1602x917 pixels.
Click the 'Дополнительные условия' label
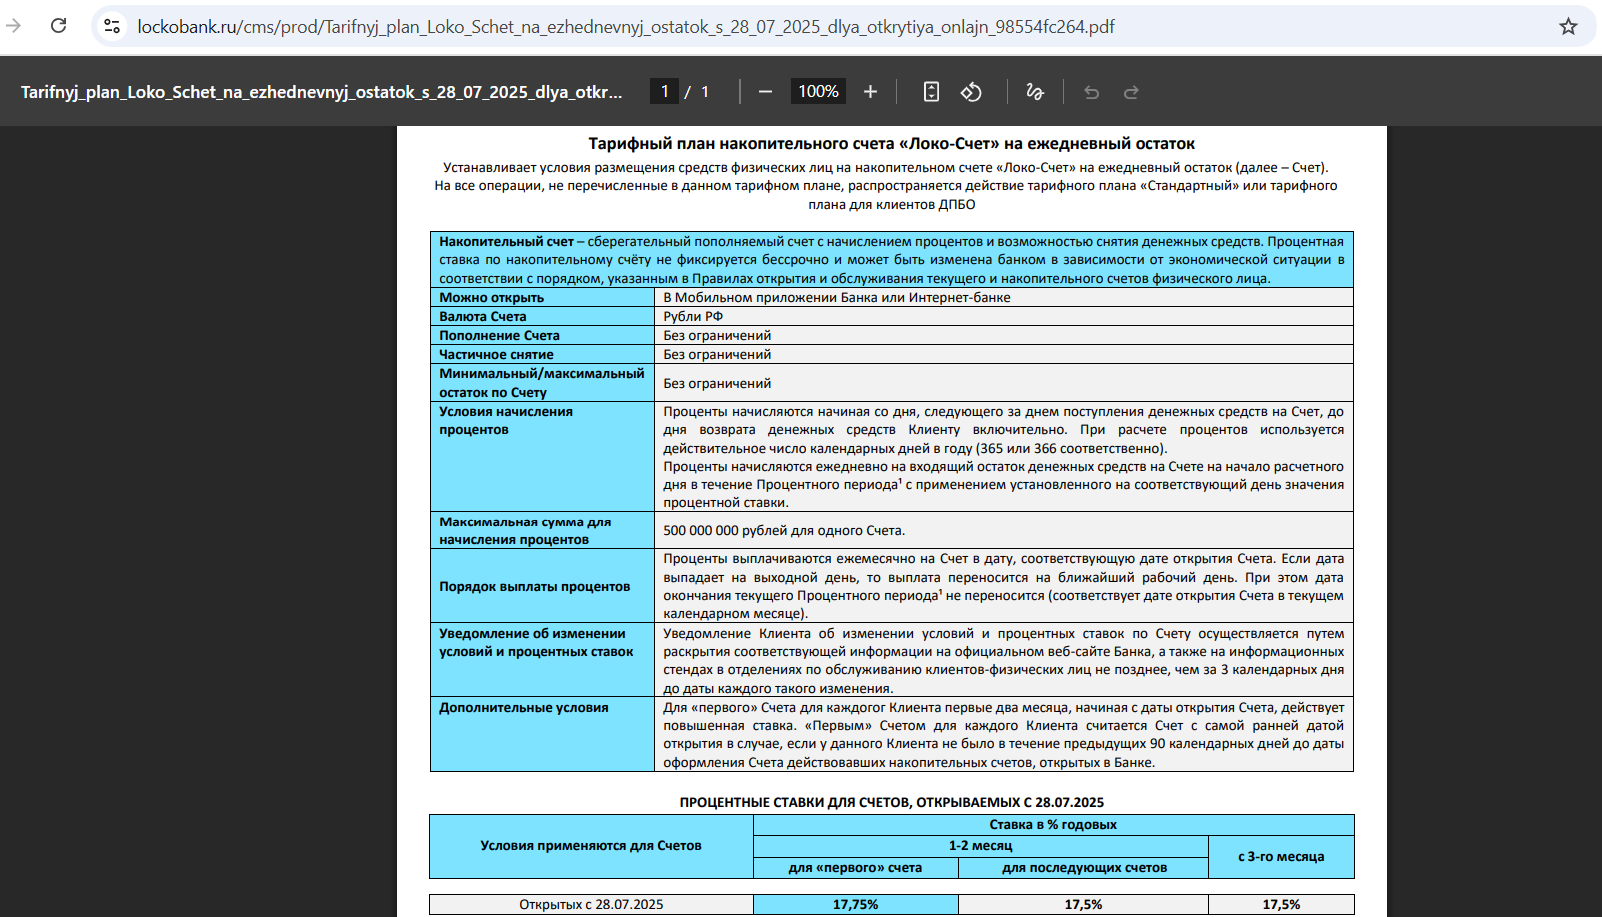point(524,708)
